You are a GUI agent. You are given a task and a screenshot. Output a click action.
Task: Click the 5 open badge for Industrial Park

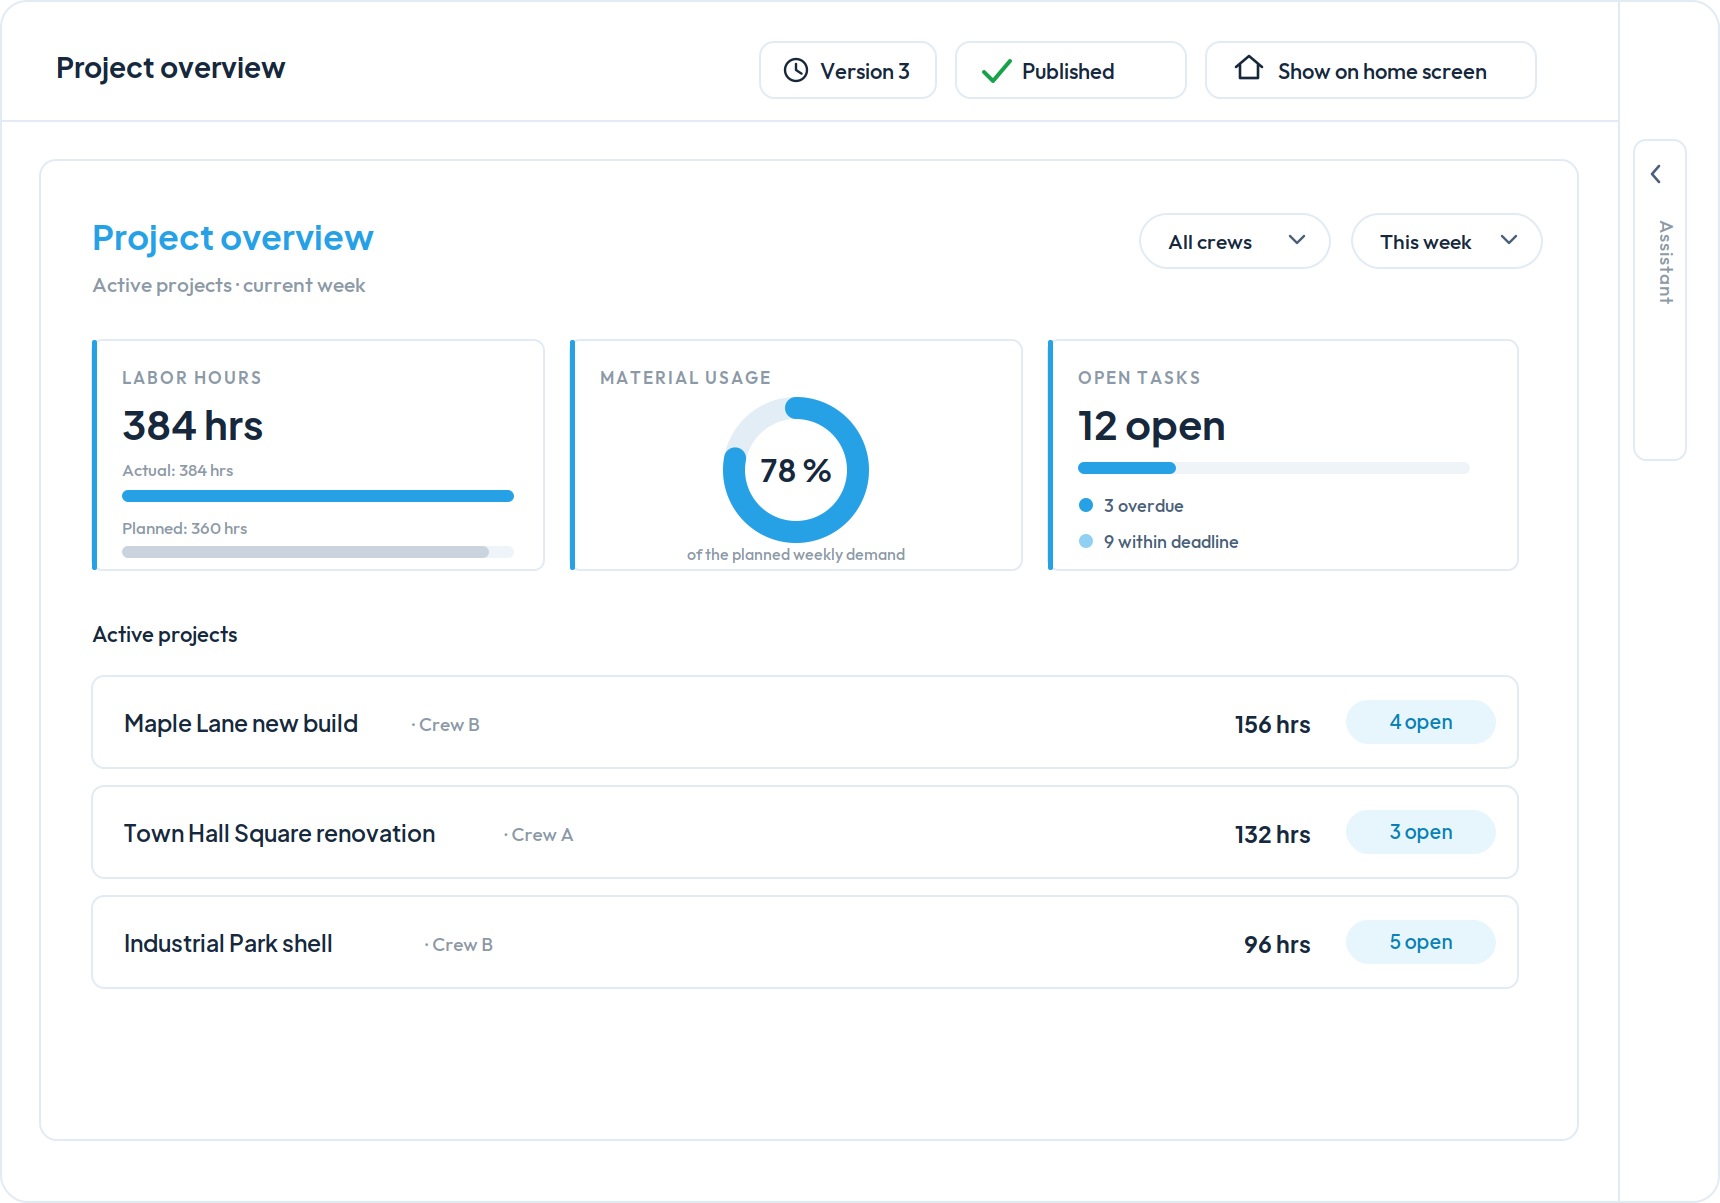tap(1421, 942)
